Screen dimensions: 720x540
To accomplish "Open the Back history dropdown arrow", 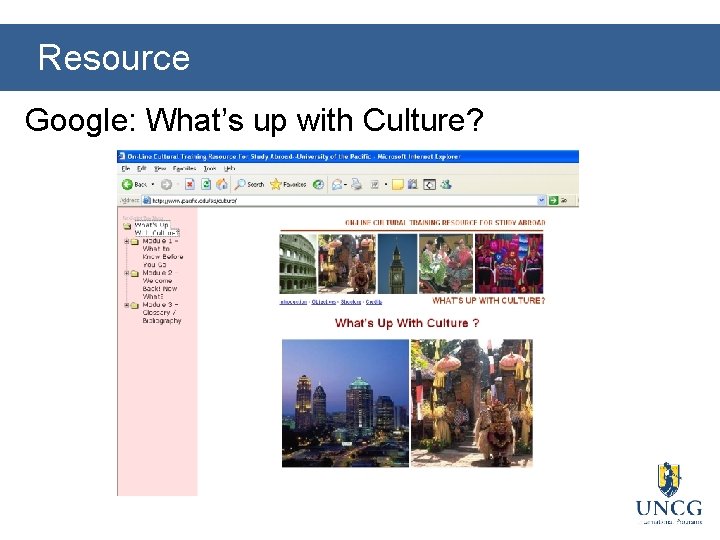I will (153, 185).
